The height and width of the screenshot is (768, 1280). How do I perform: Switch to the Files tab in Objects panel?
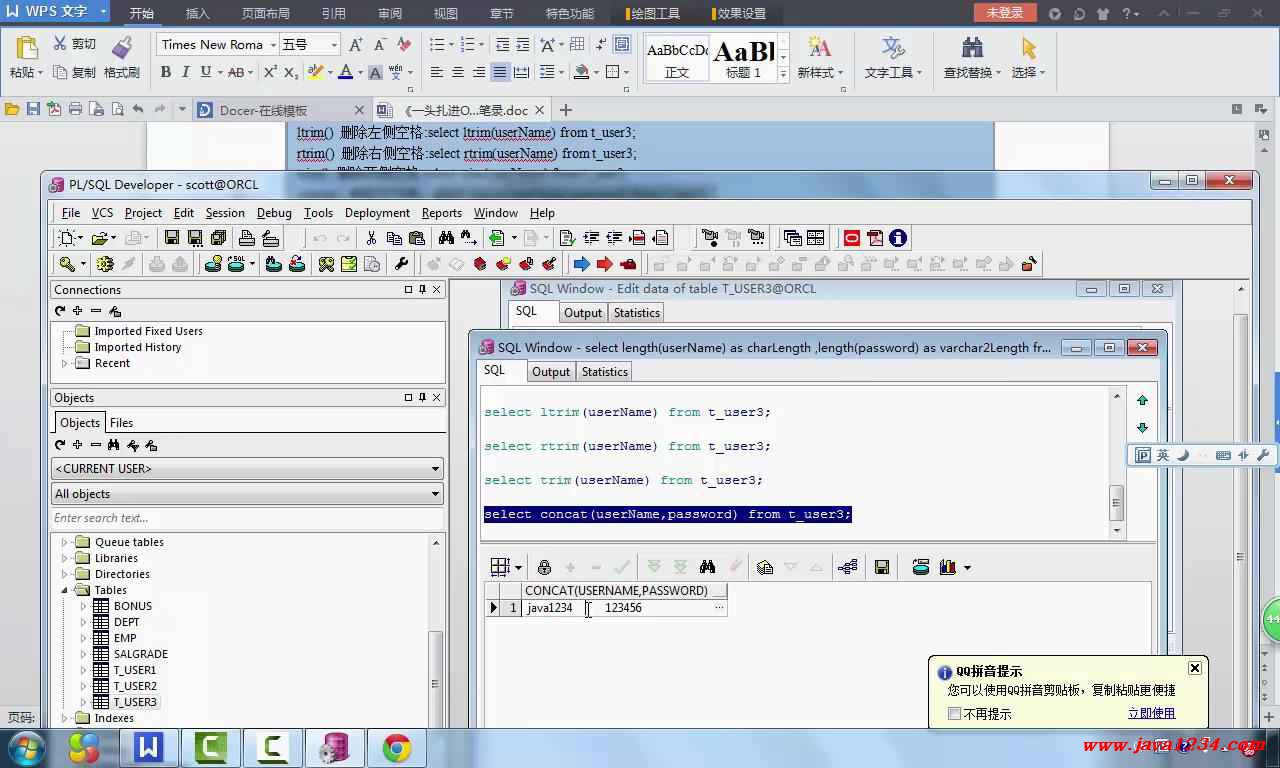click(x=121, y=423)
